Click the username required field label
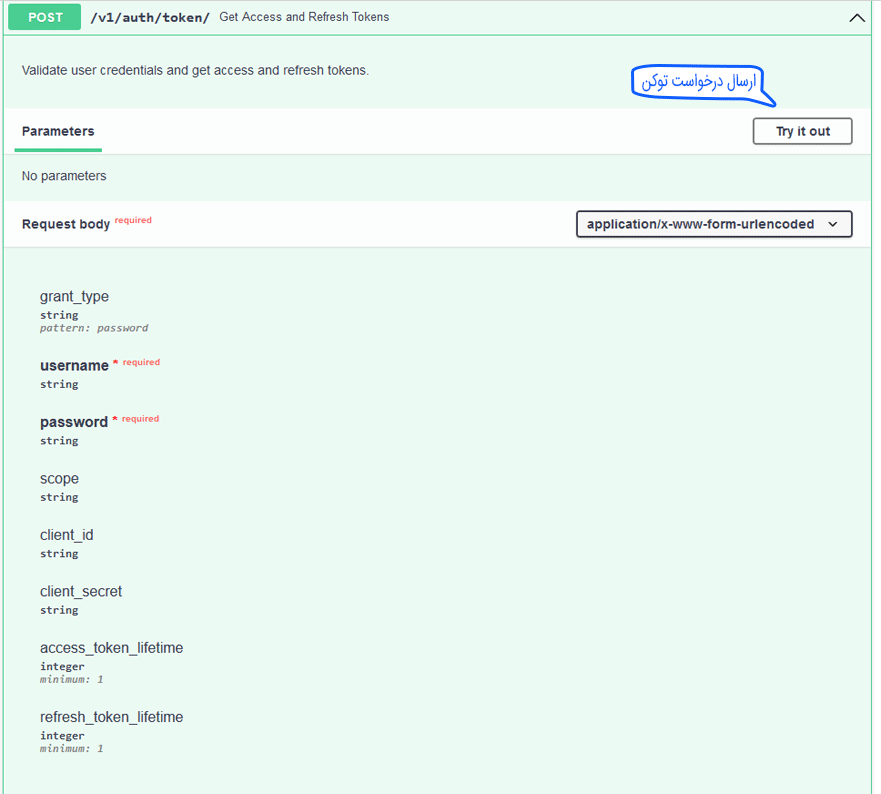Screen dimensions: 881x794 tap(74, 366)
